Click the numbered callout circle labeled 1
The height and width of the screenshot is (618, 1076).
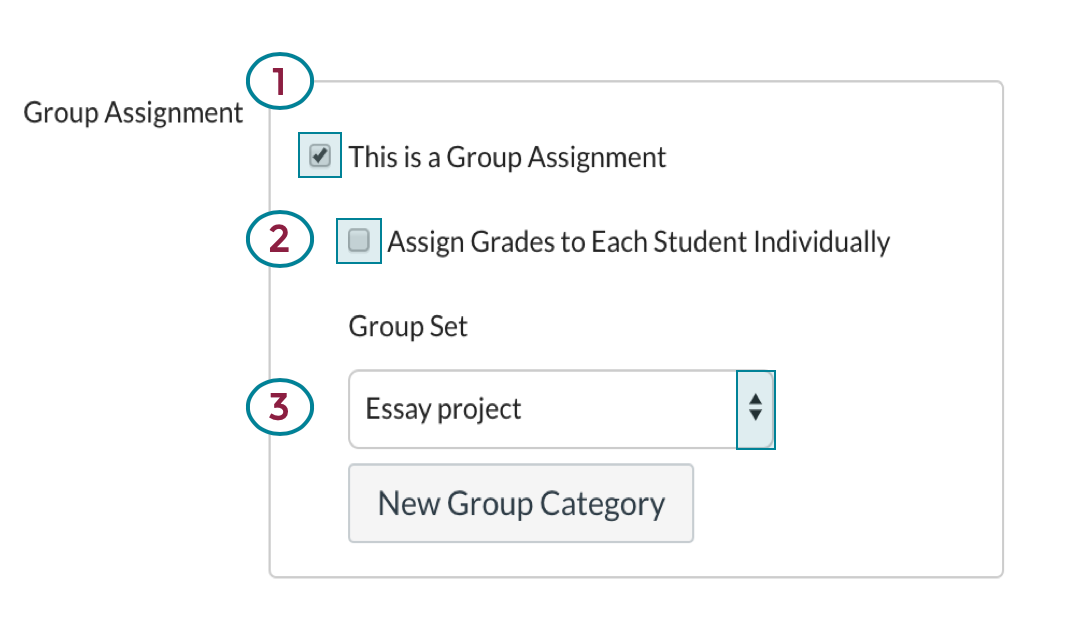280,81
